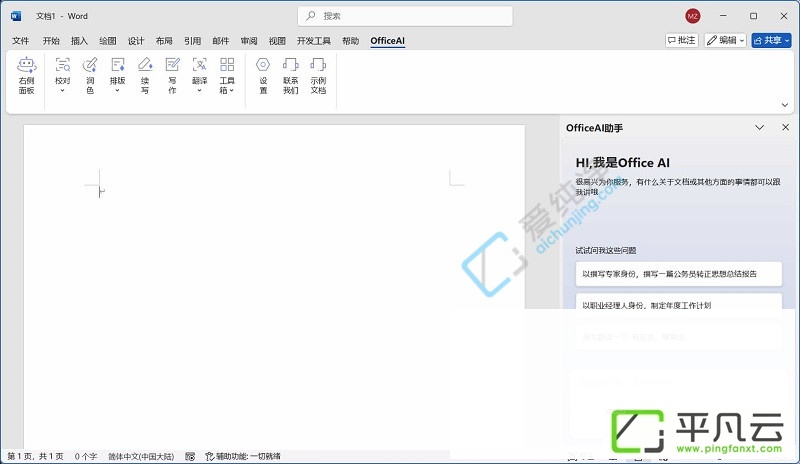Viewport: 800px width, 464px height.
Task: Click the 联系我们 contact icon
Action: coord(290,76)
